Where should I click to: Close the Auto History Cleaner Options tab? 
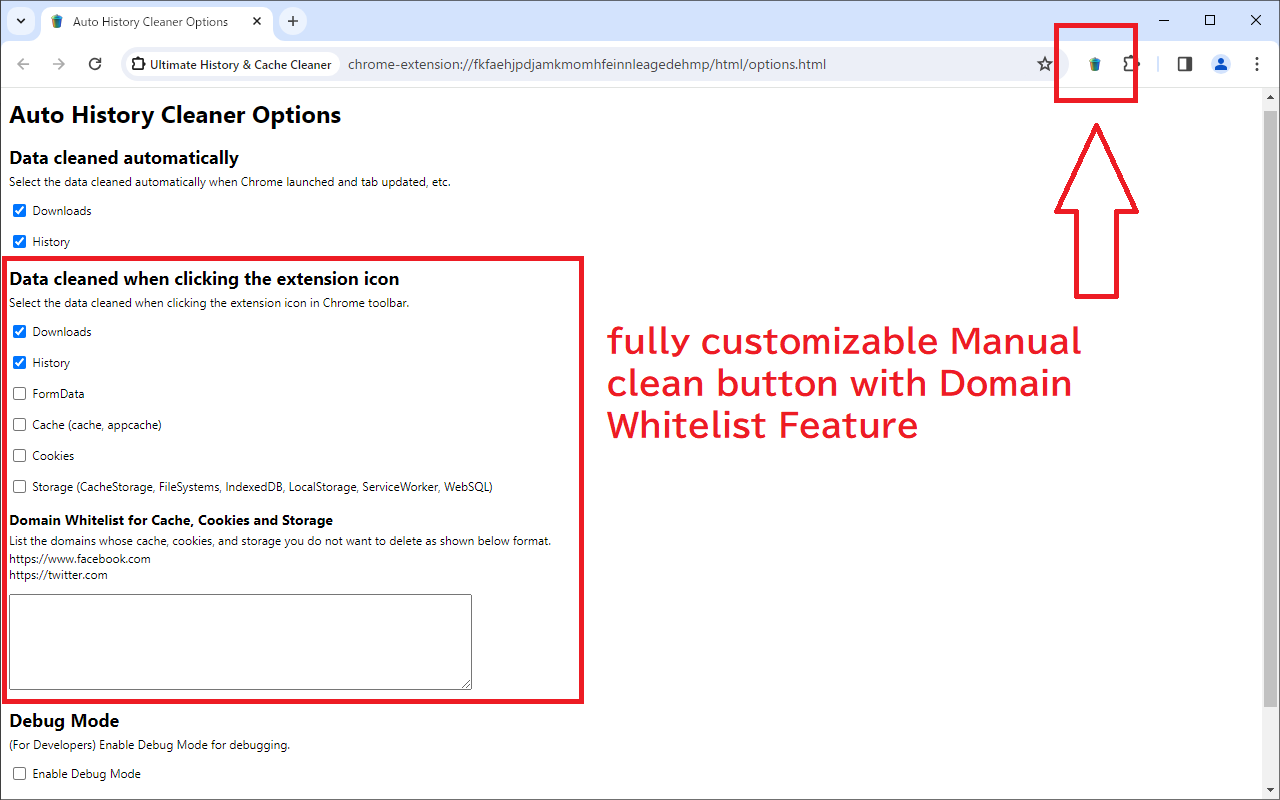(257, 21)
